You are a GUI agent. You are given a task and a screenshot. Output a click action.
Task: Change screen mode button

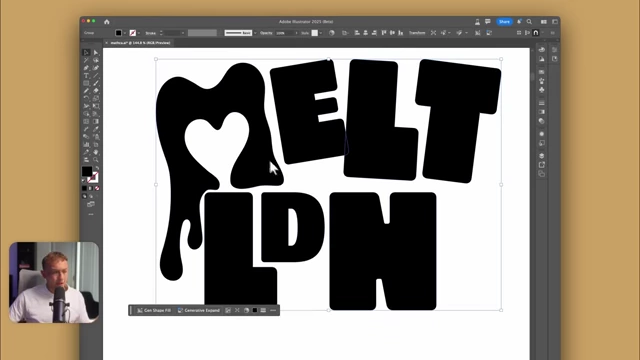pyautogui.click(x=91, y=204)
